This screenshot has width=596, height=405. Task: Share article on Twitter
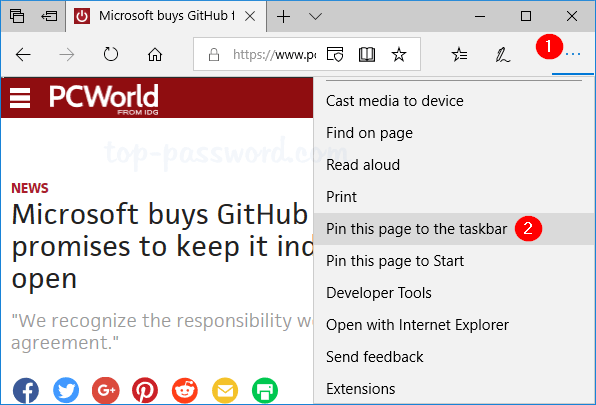[x=66, y=391]
